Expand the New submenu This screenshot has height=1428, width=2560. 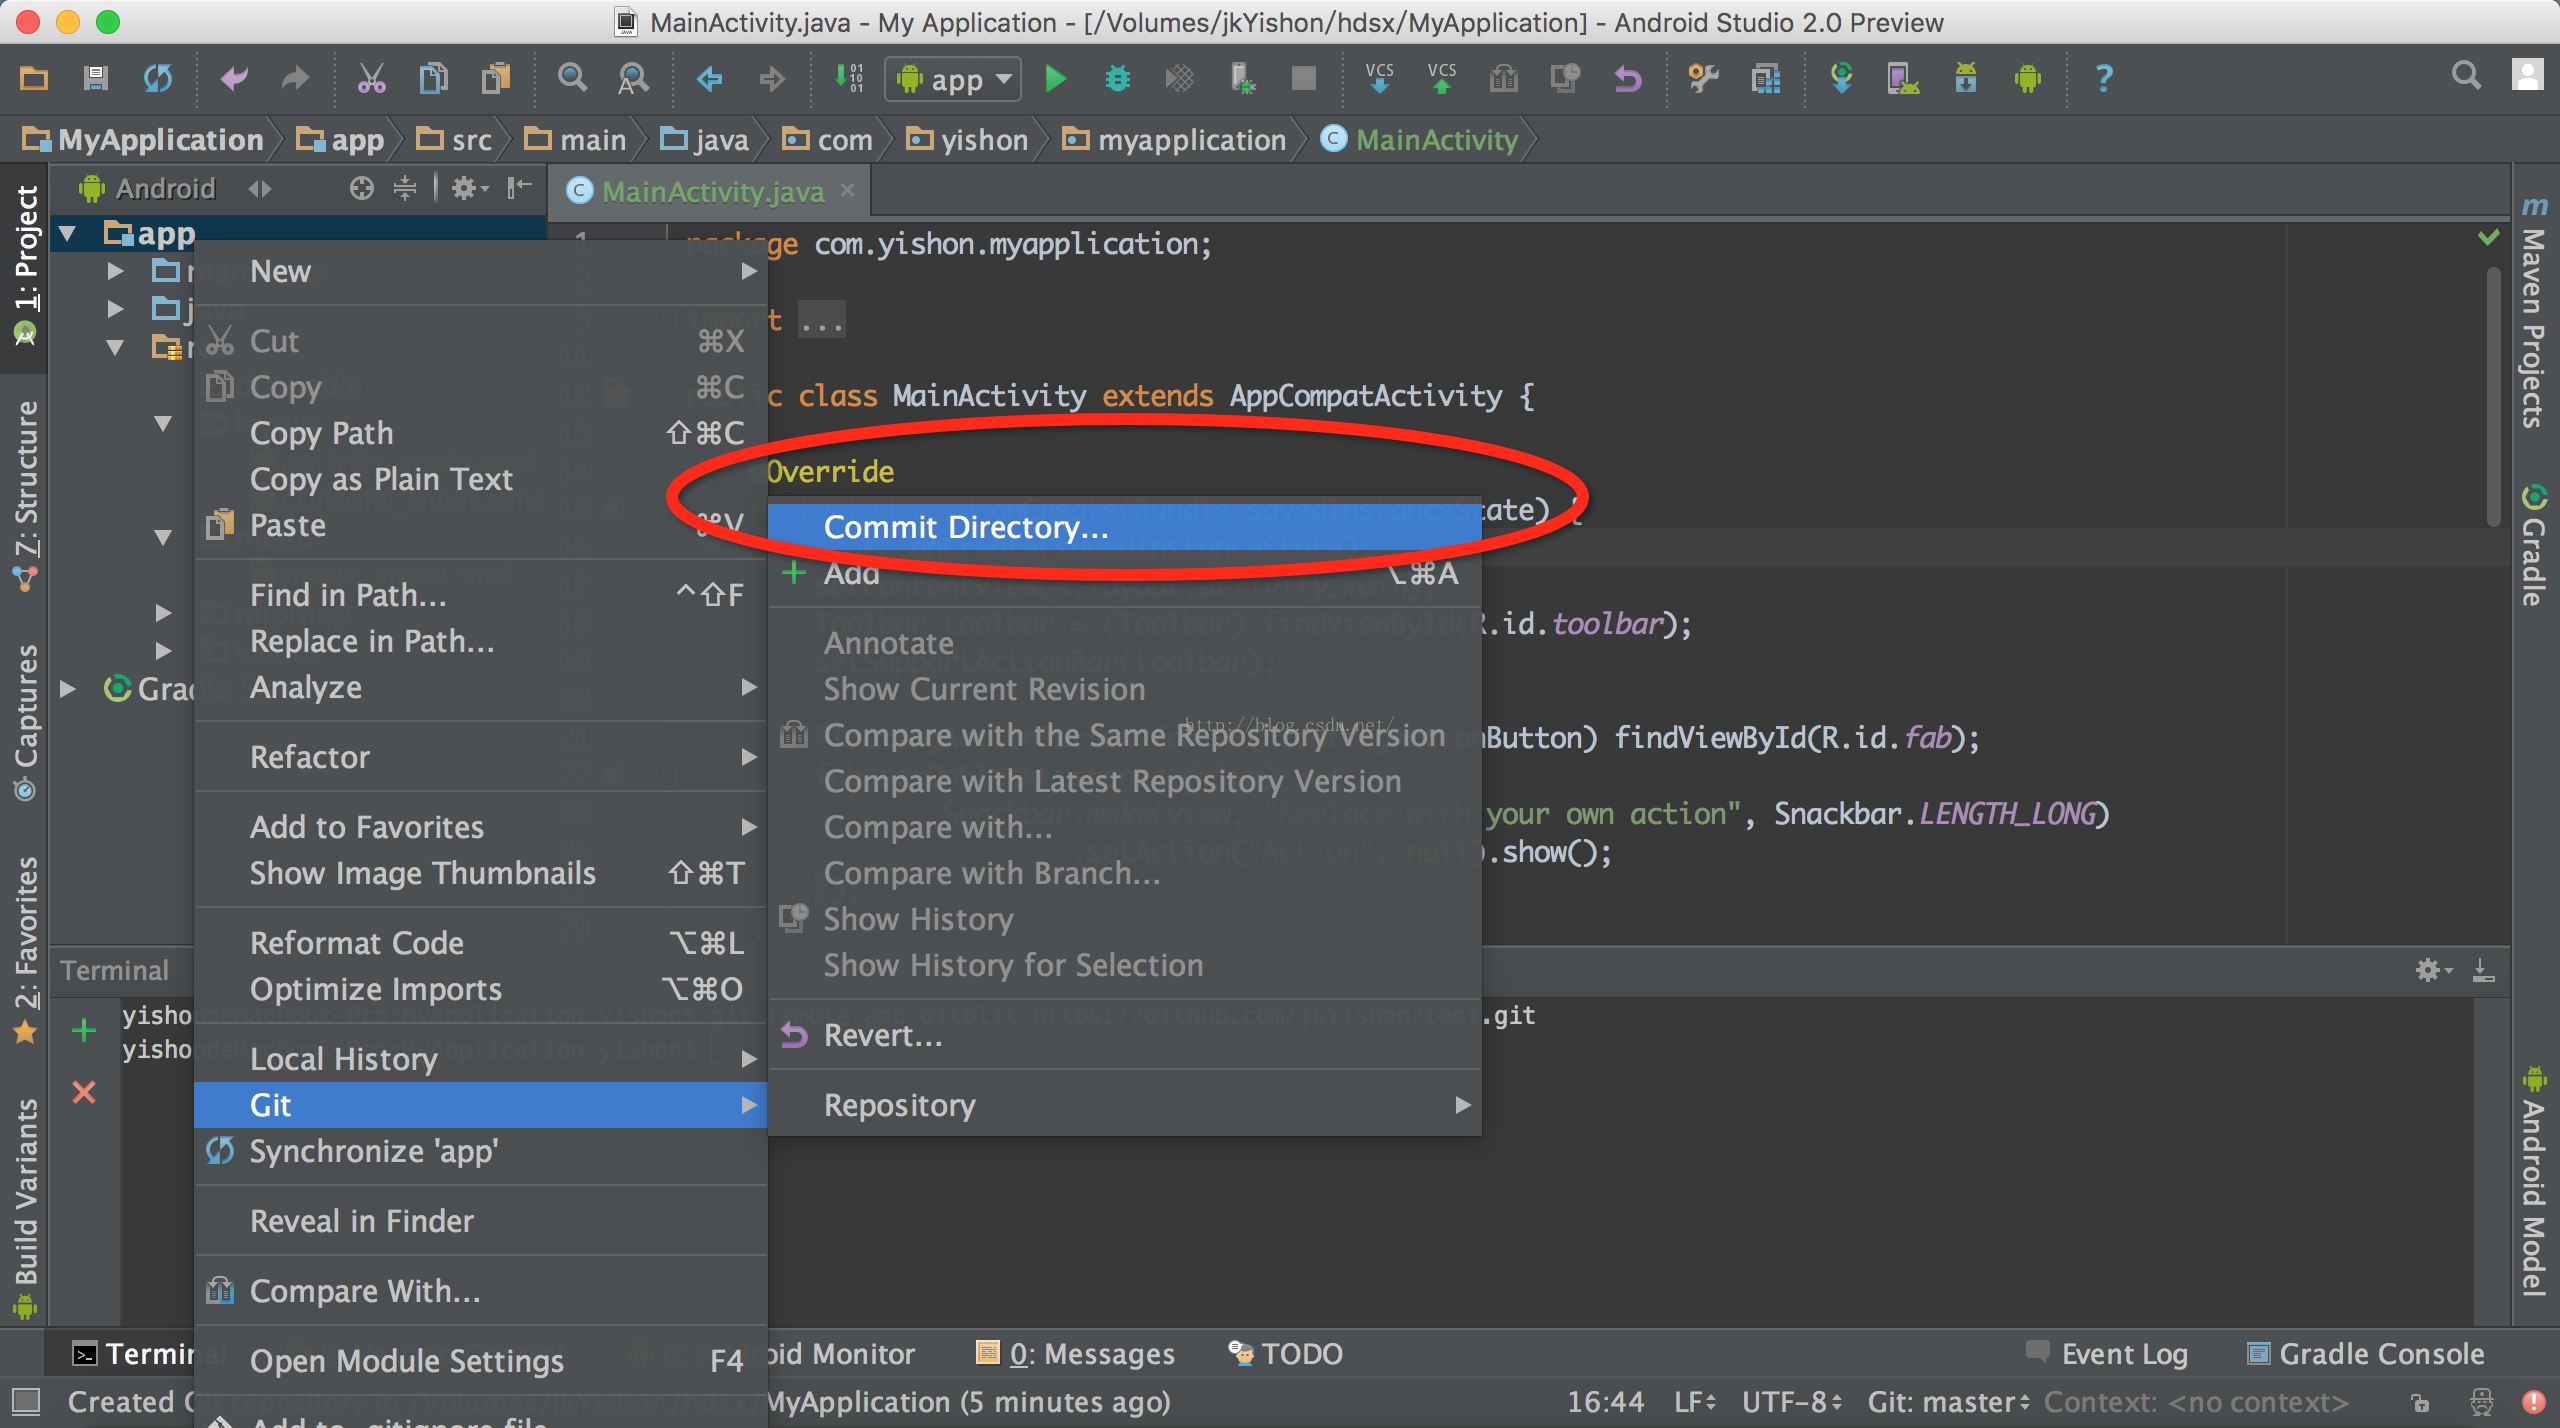coord(480,271)
